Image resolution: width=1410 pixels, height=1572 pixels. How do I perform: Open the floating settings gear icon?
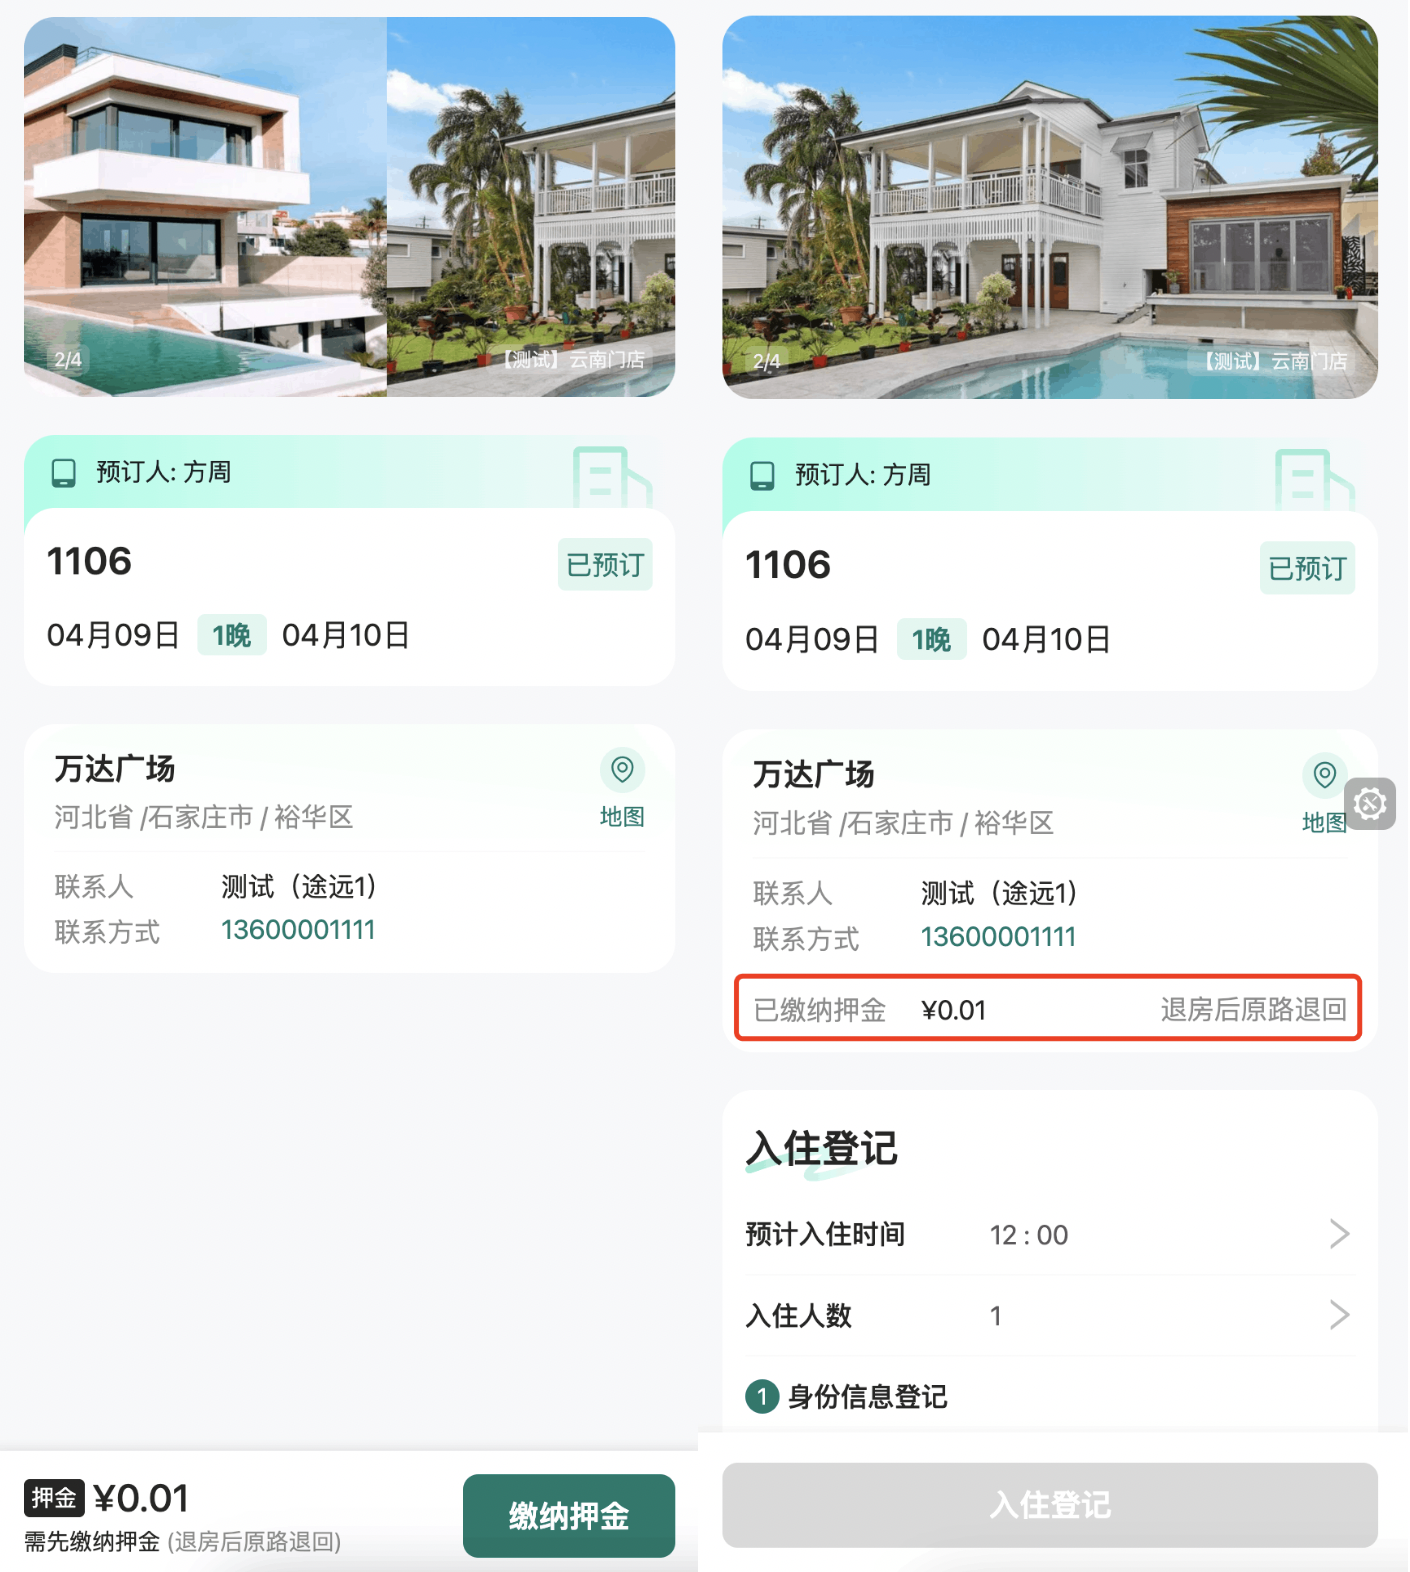(x=1370, y=803)
